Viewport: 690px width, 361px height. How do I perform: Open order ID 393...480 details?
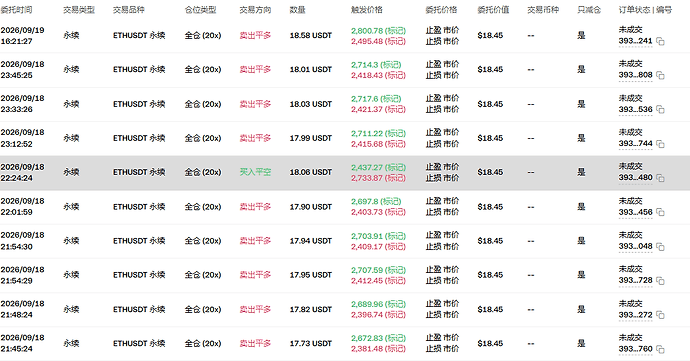(635, 178)
